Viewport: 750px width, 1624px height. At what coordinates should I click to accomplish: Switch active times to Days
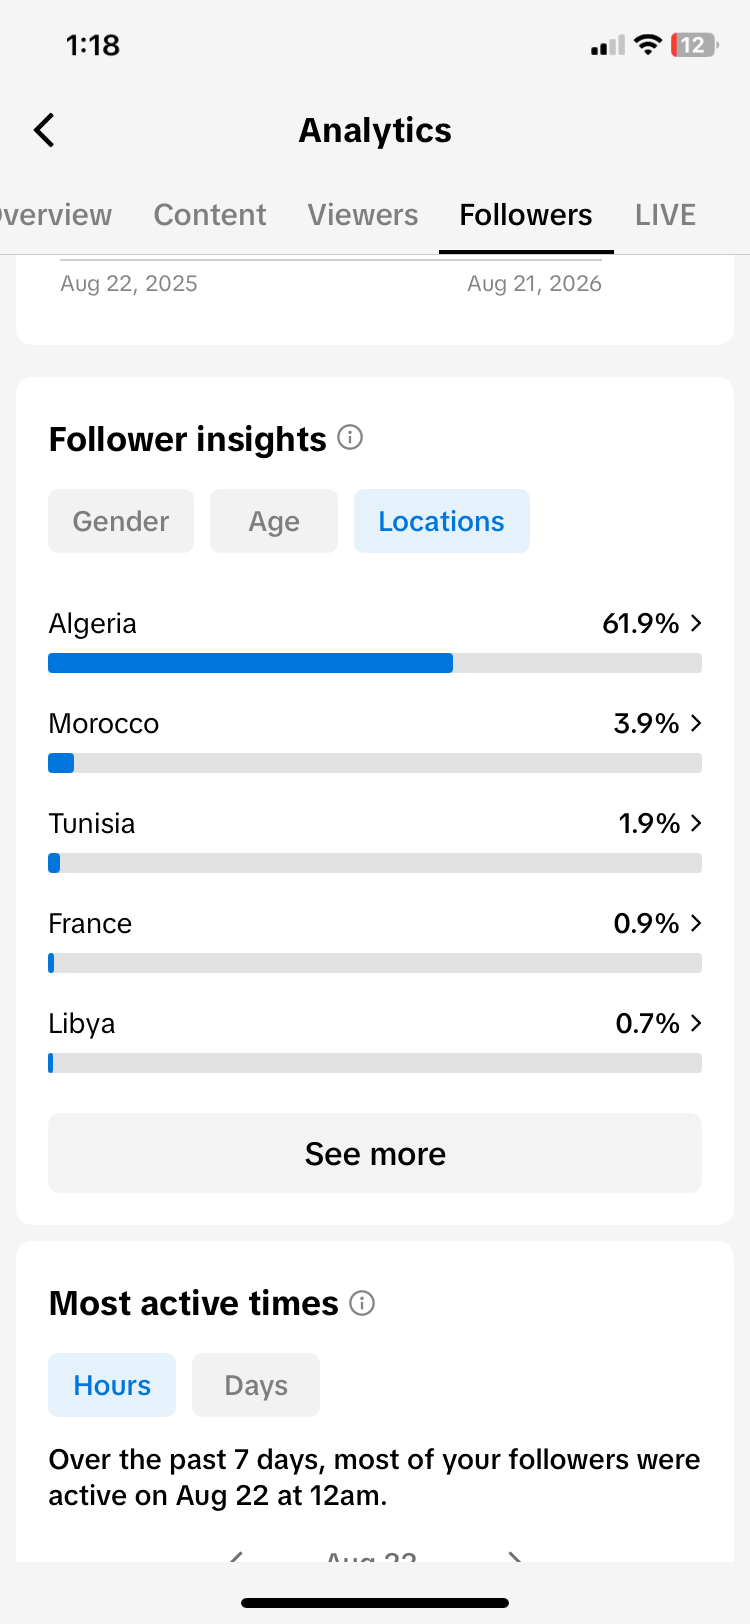click(x=256, y=1385)
